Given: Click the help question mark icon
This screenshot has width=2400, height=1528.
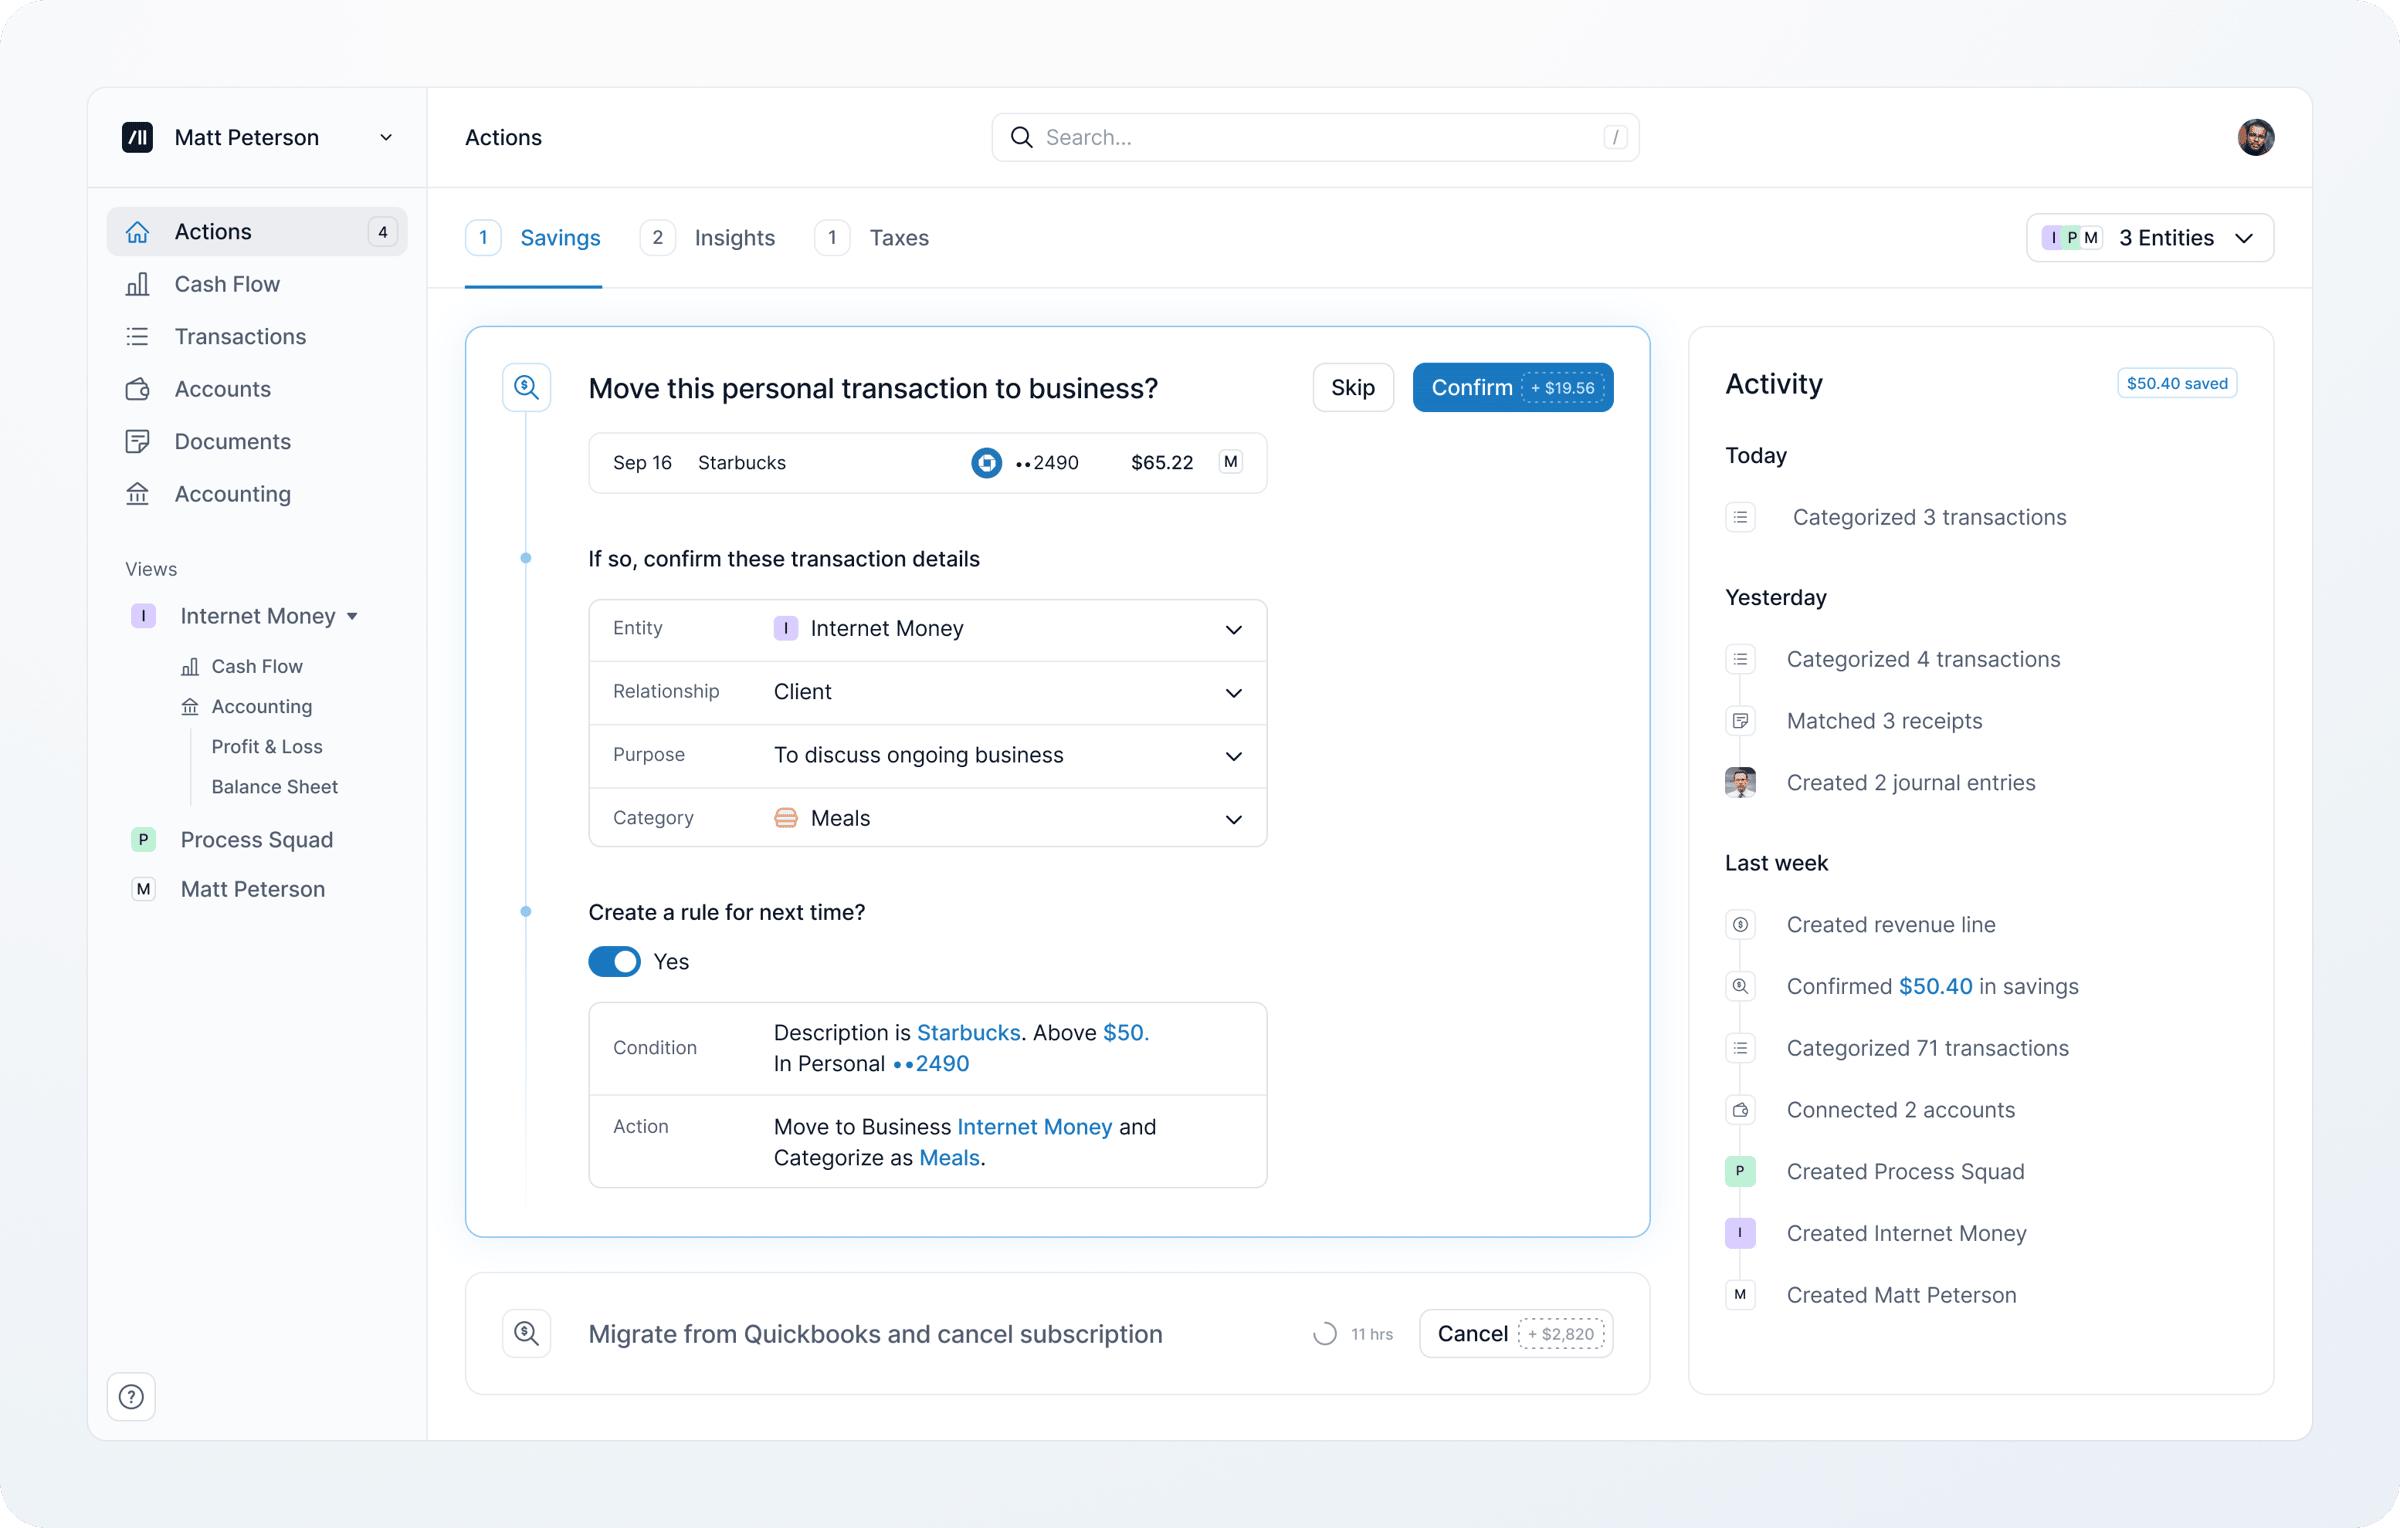Looking at the screenshot, I should (131, 1396).
